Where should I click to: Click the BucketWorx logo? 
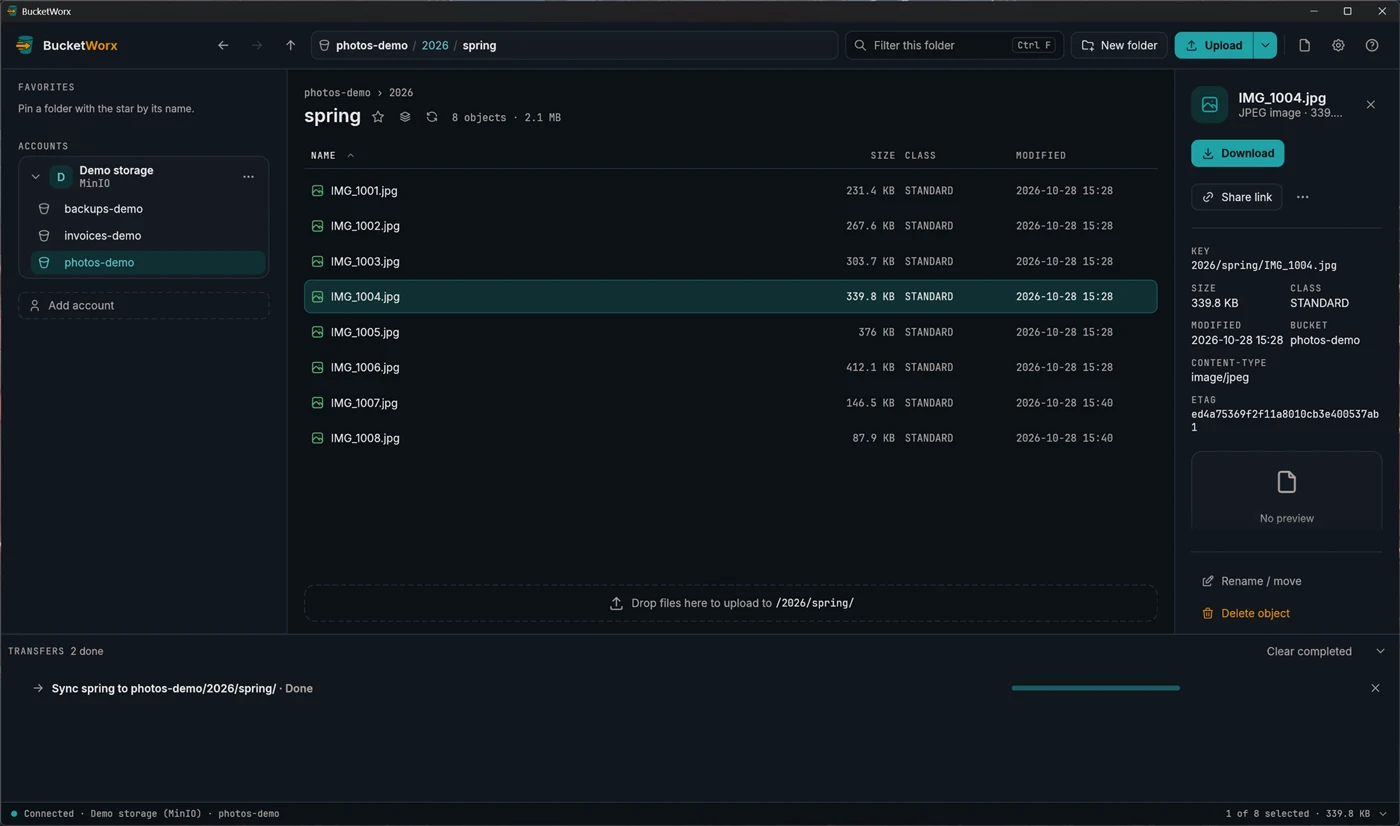coord(25,45)
